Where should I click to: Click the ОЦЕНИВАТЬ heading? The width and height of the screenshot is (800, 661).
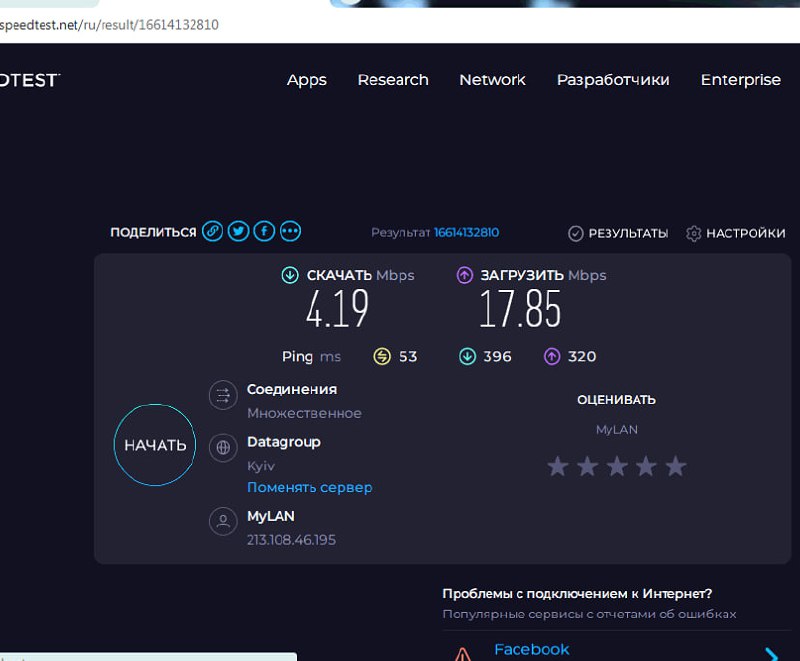616,400
